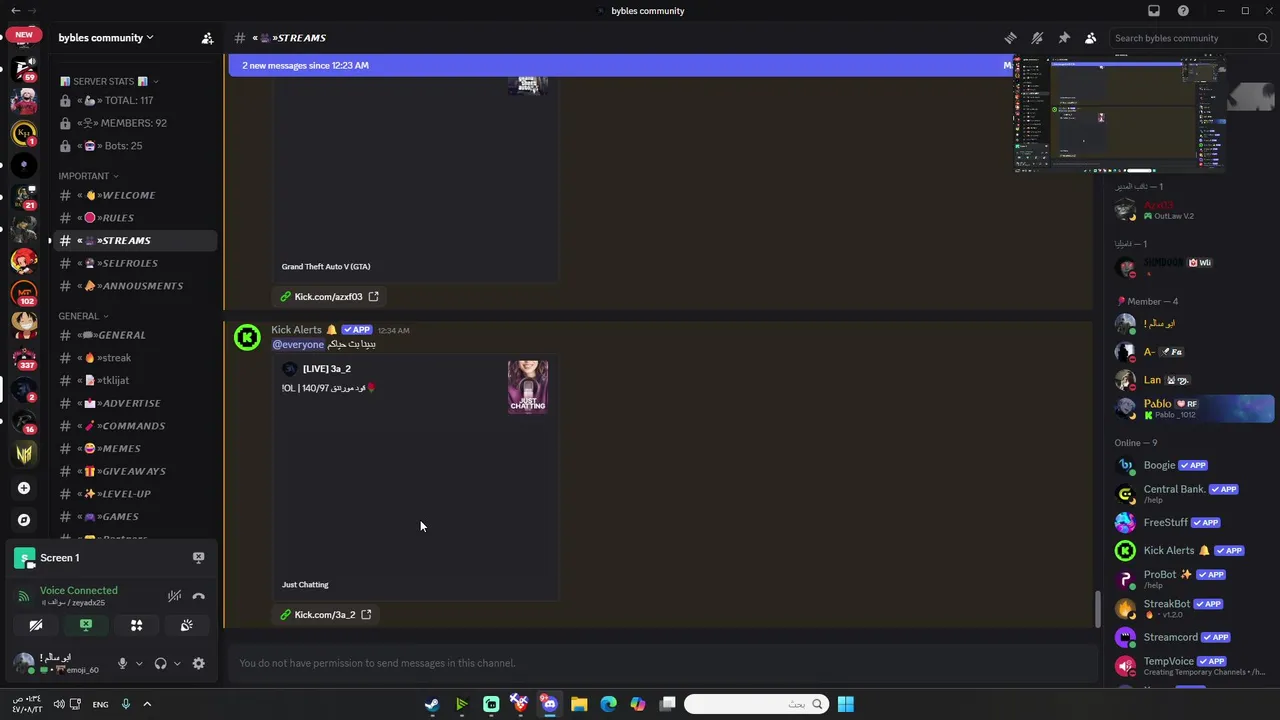Open Central Bank. in member list
Image resolution: width=1280 pixels, height=720 pixels.
[x=1194, y=494]
